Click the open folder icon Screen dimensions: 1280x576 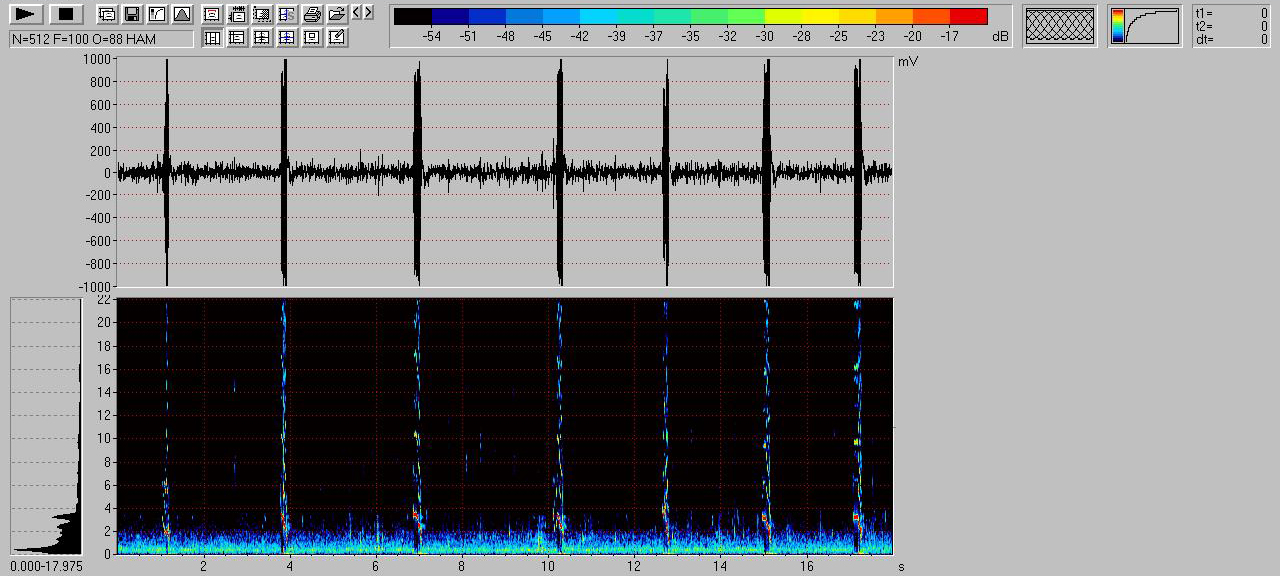[x=337, y=14]
